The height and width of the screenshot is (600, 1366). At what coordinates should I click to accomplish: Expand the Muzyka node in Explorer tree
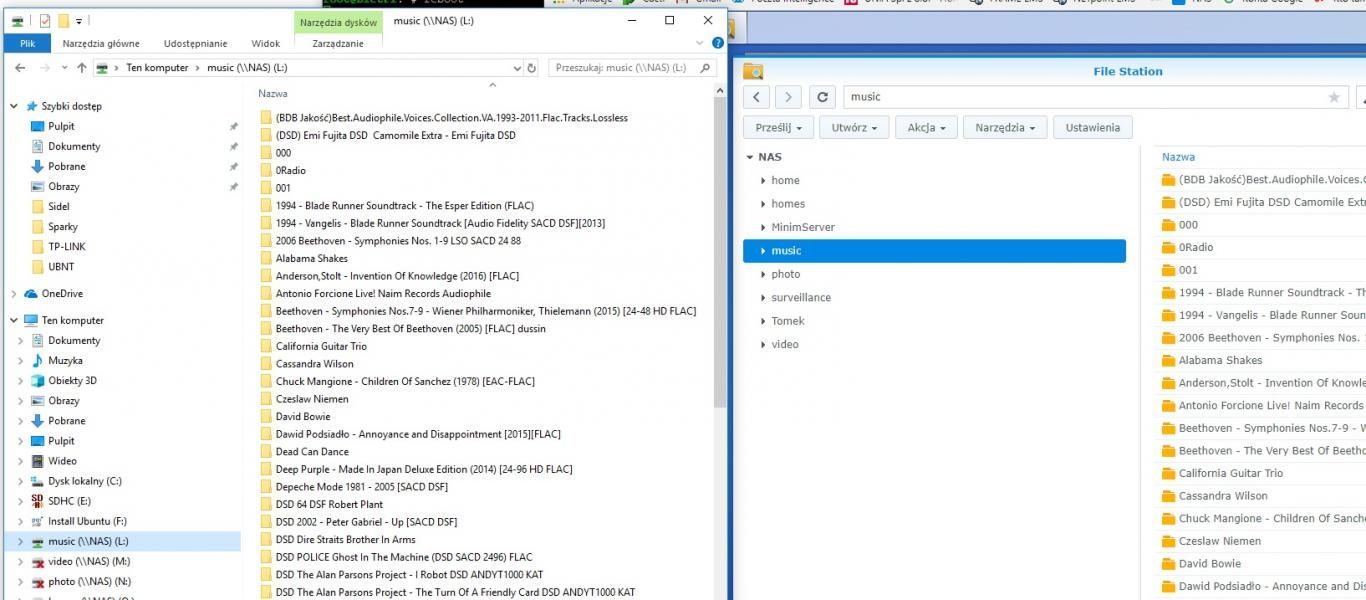(x=21, y=360)
